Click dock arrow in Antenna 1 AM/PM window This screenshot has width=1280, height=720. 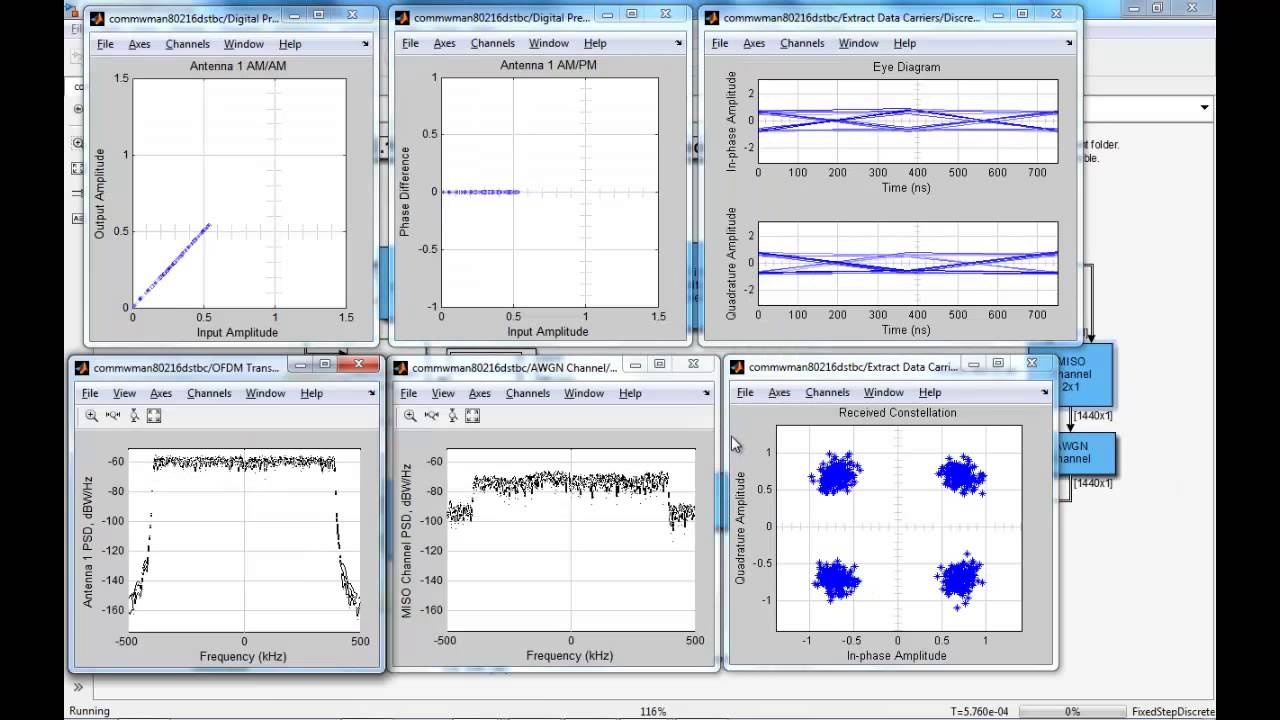click(x=679, y=44)
